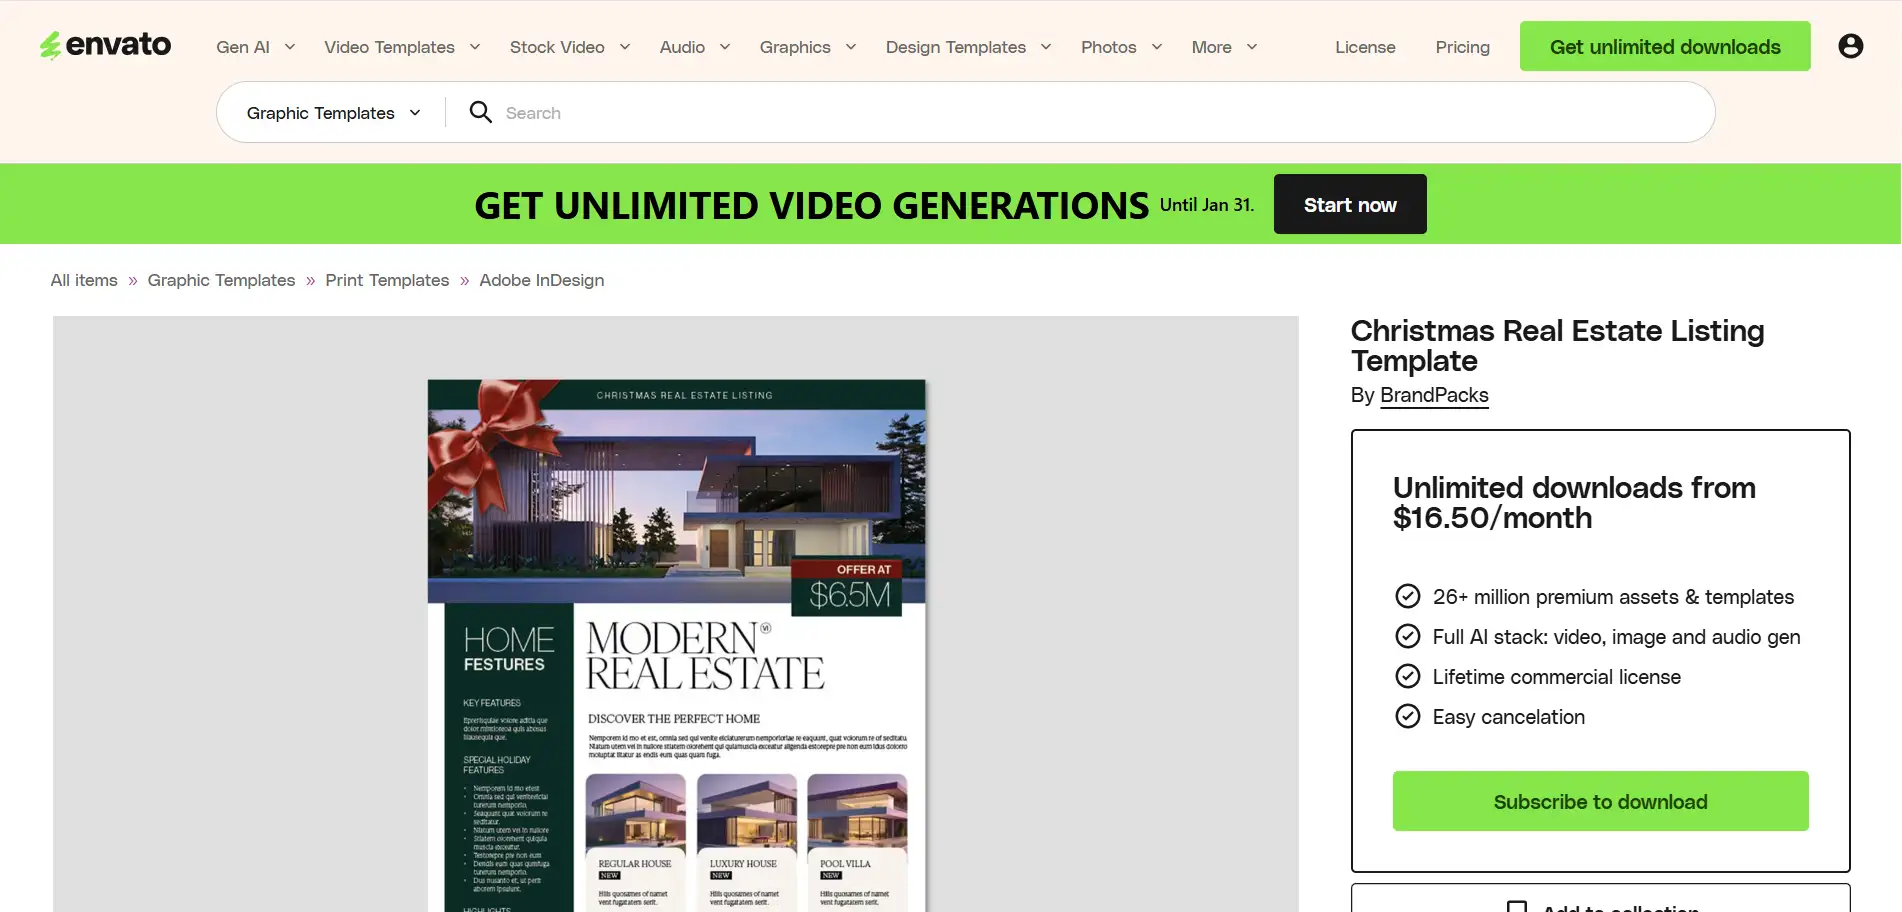This screenshot has height=912, width=1902.
Task: Open the Video Templates dropdown
Action: tap(402, 47)
